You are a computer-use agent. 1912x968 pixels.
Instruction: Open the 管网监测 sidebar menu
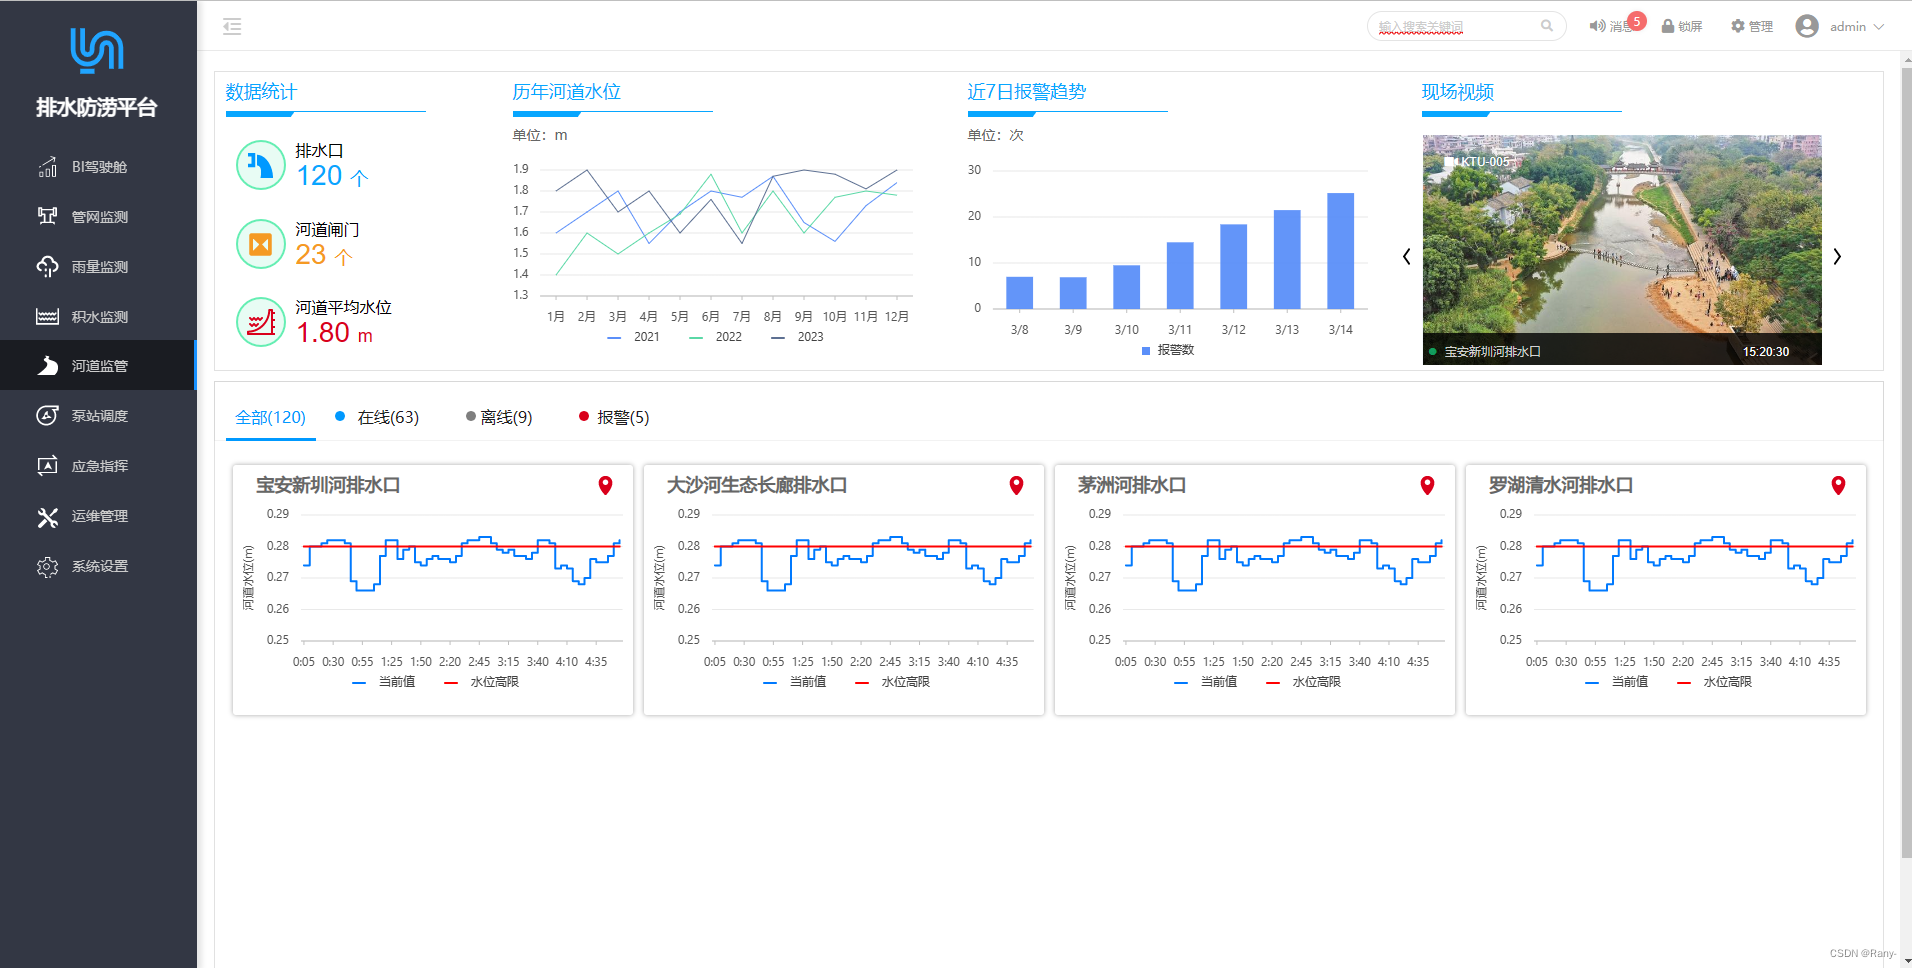coord(98,217)
